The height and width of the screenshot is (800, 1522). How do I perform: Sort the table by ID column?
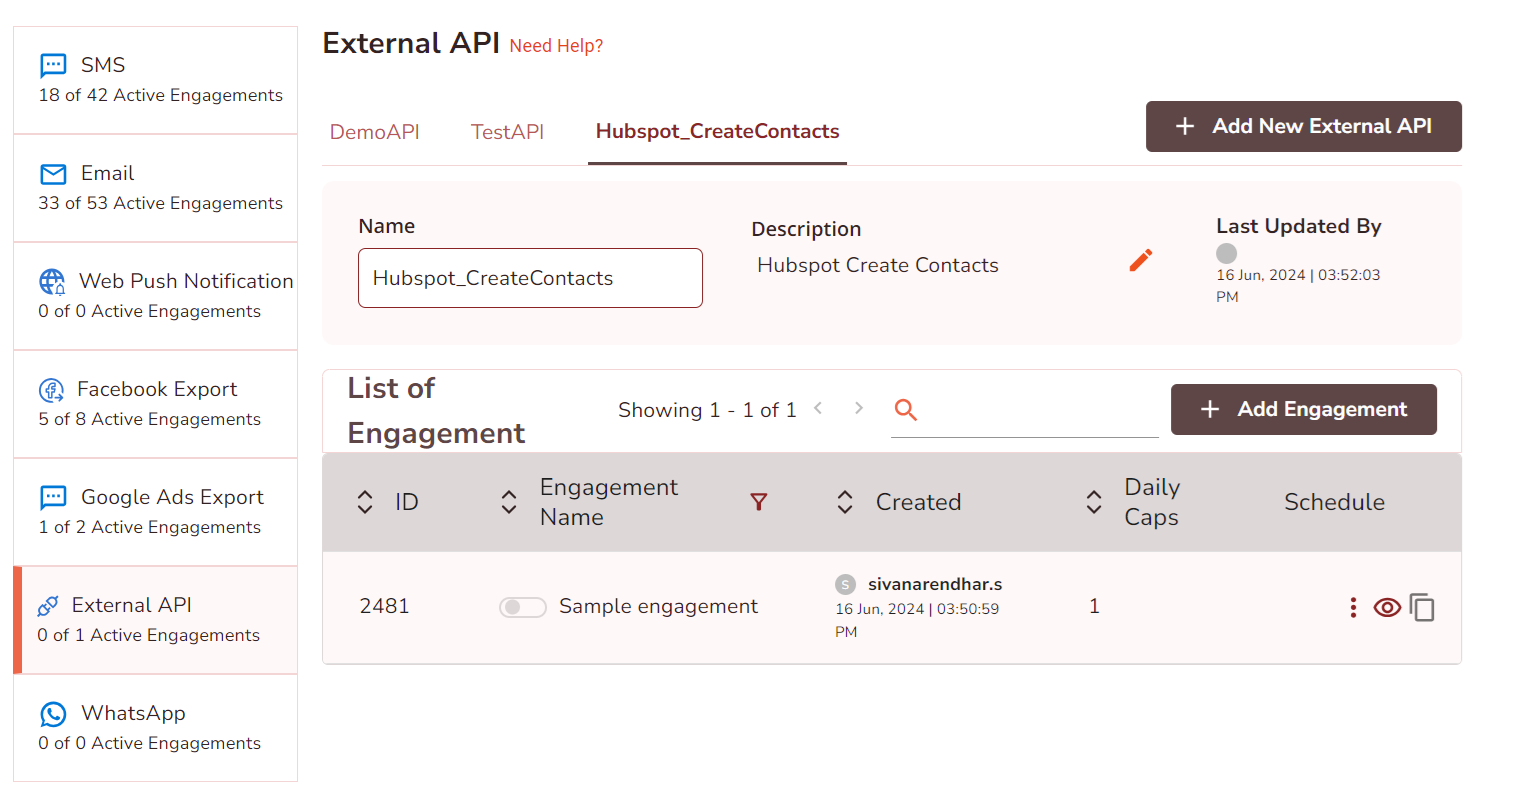pos(365,502)
